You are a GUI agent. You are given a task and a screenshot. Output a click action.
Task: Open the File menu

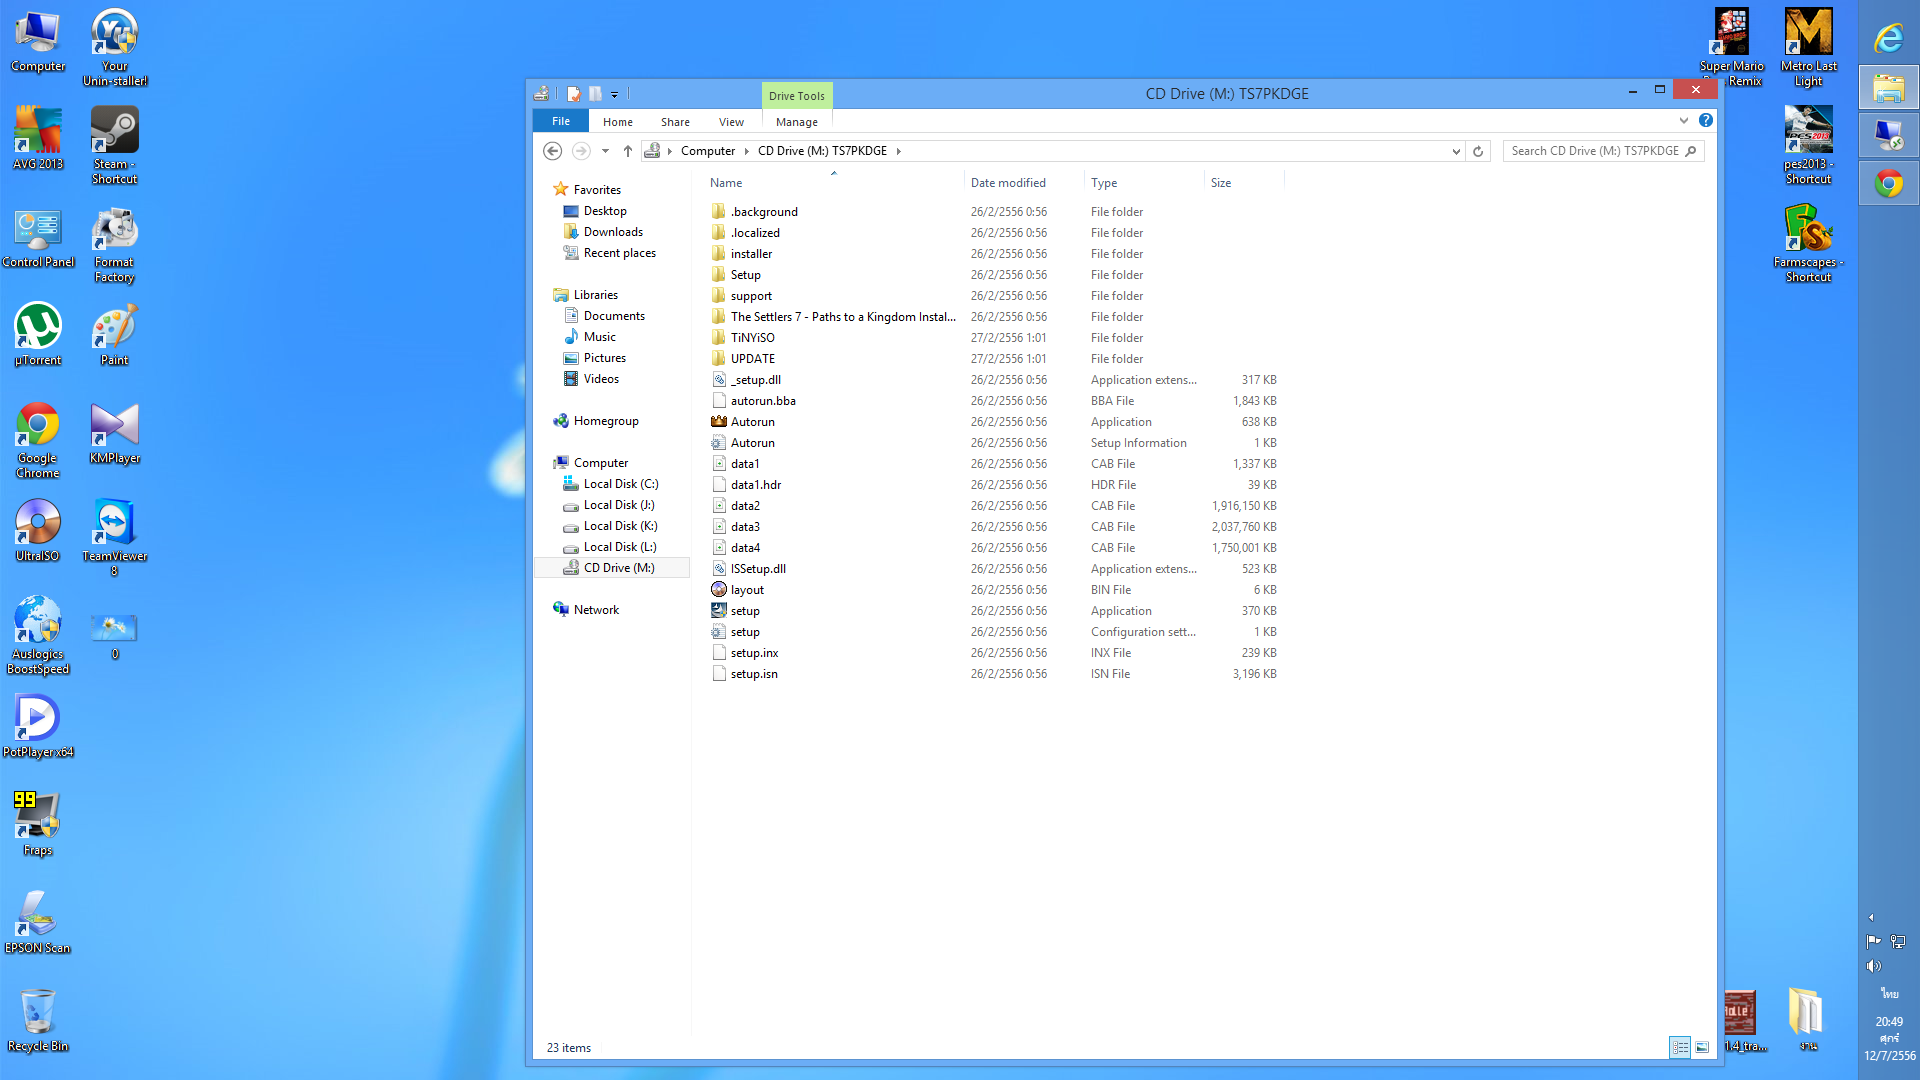pos(561,121)
